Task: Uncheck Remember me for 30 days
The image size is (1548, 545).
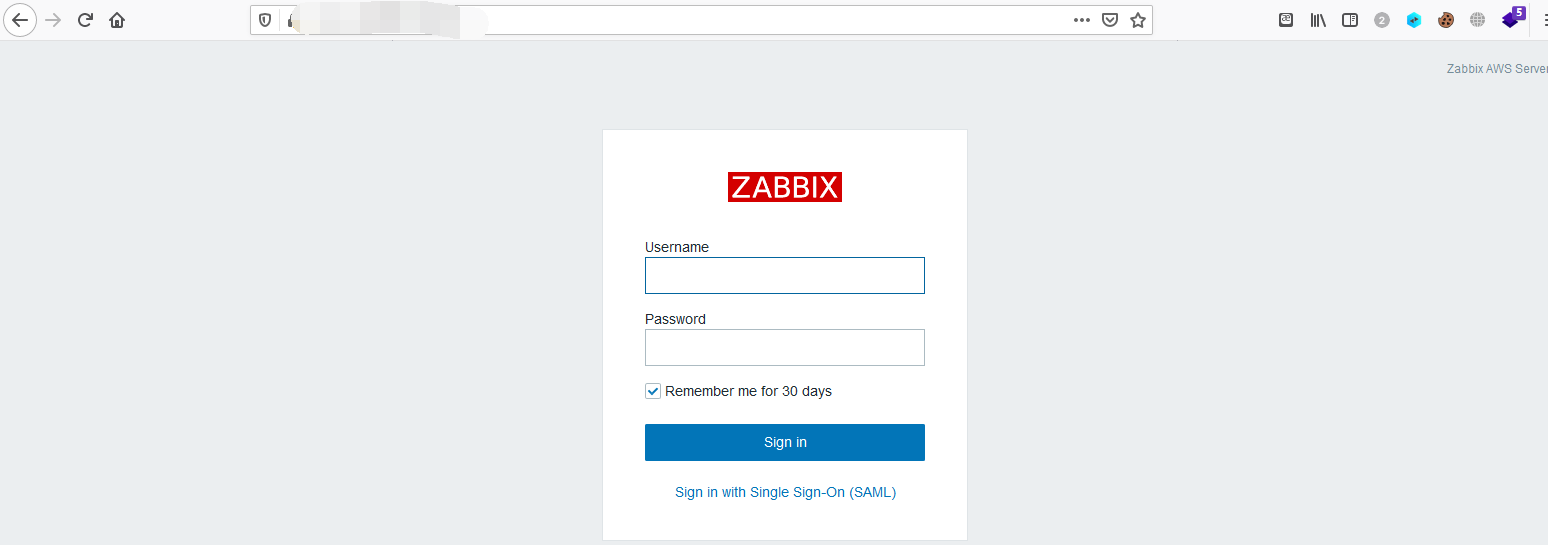Action: tap(653, 391)
